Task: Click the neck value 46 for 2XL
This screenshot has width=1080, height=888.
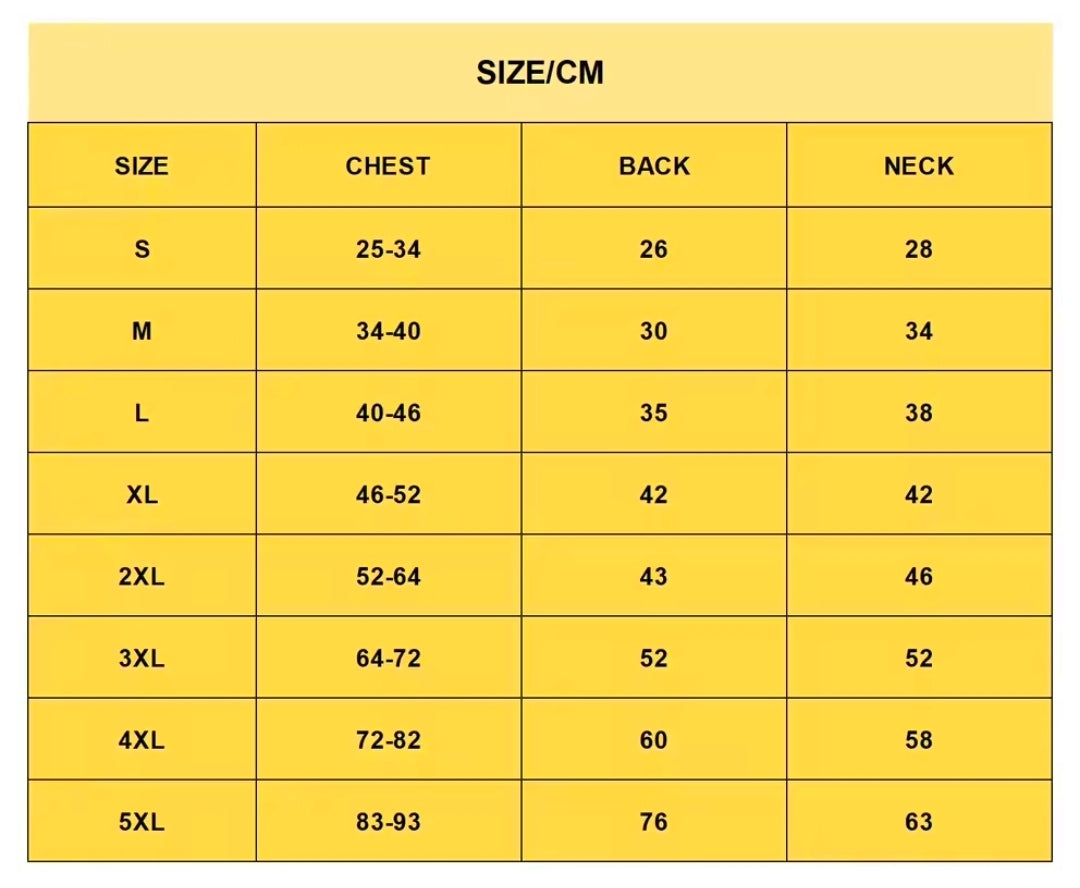Action: point(919,577)
